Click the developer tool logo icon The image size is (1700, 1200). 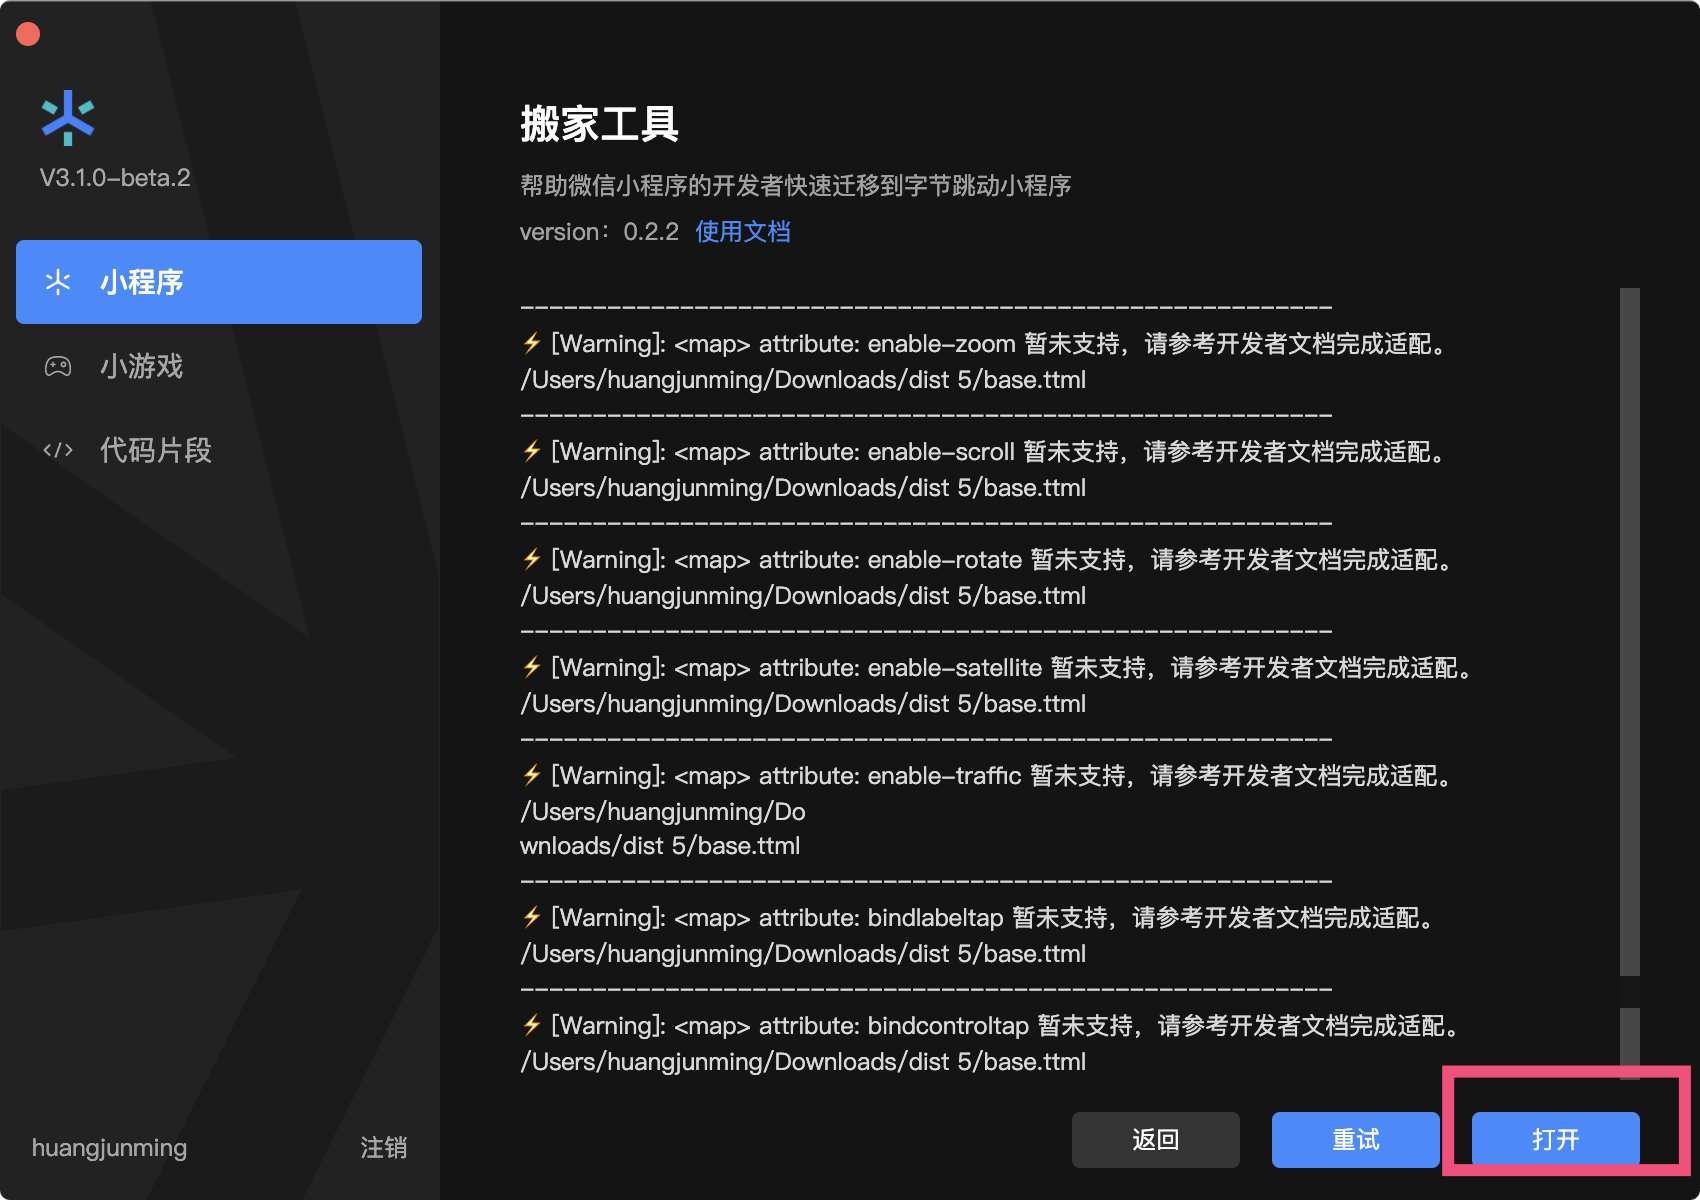pyautogui.click(x=67, y=118)
